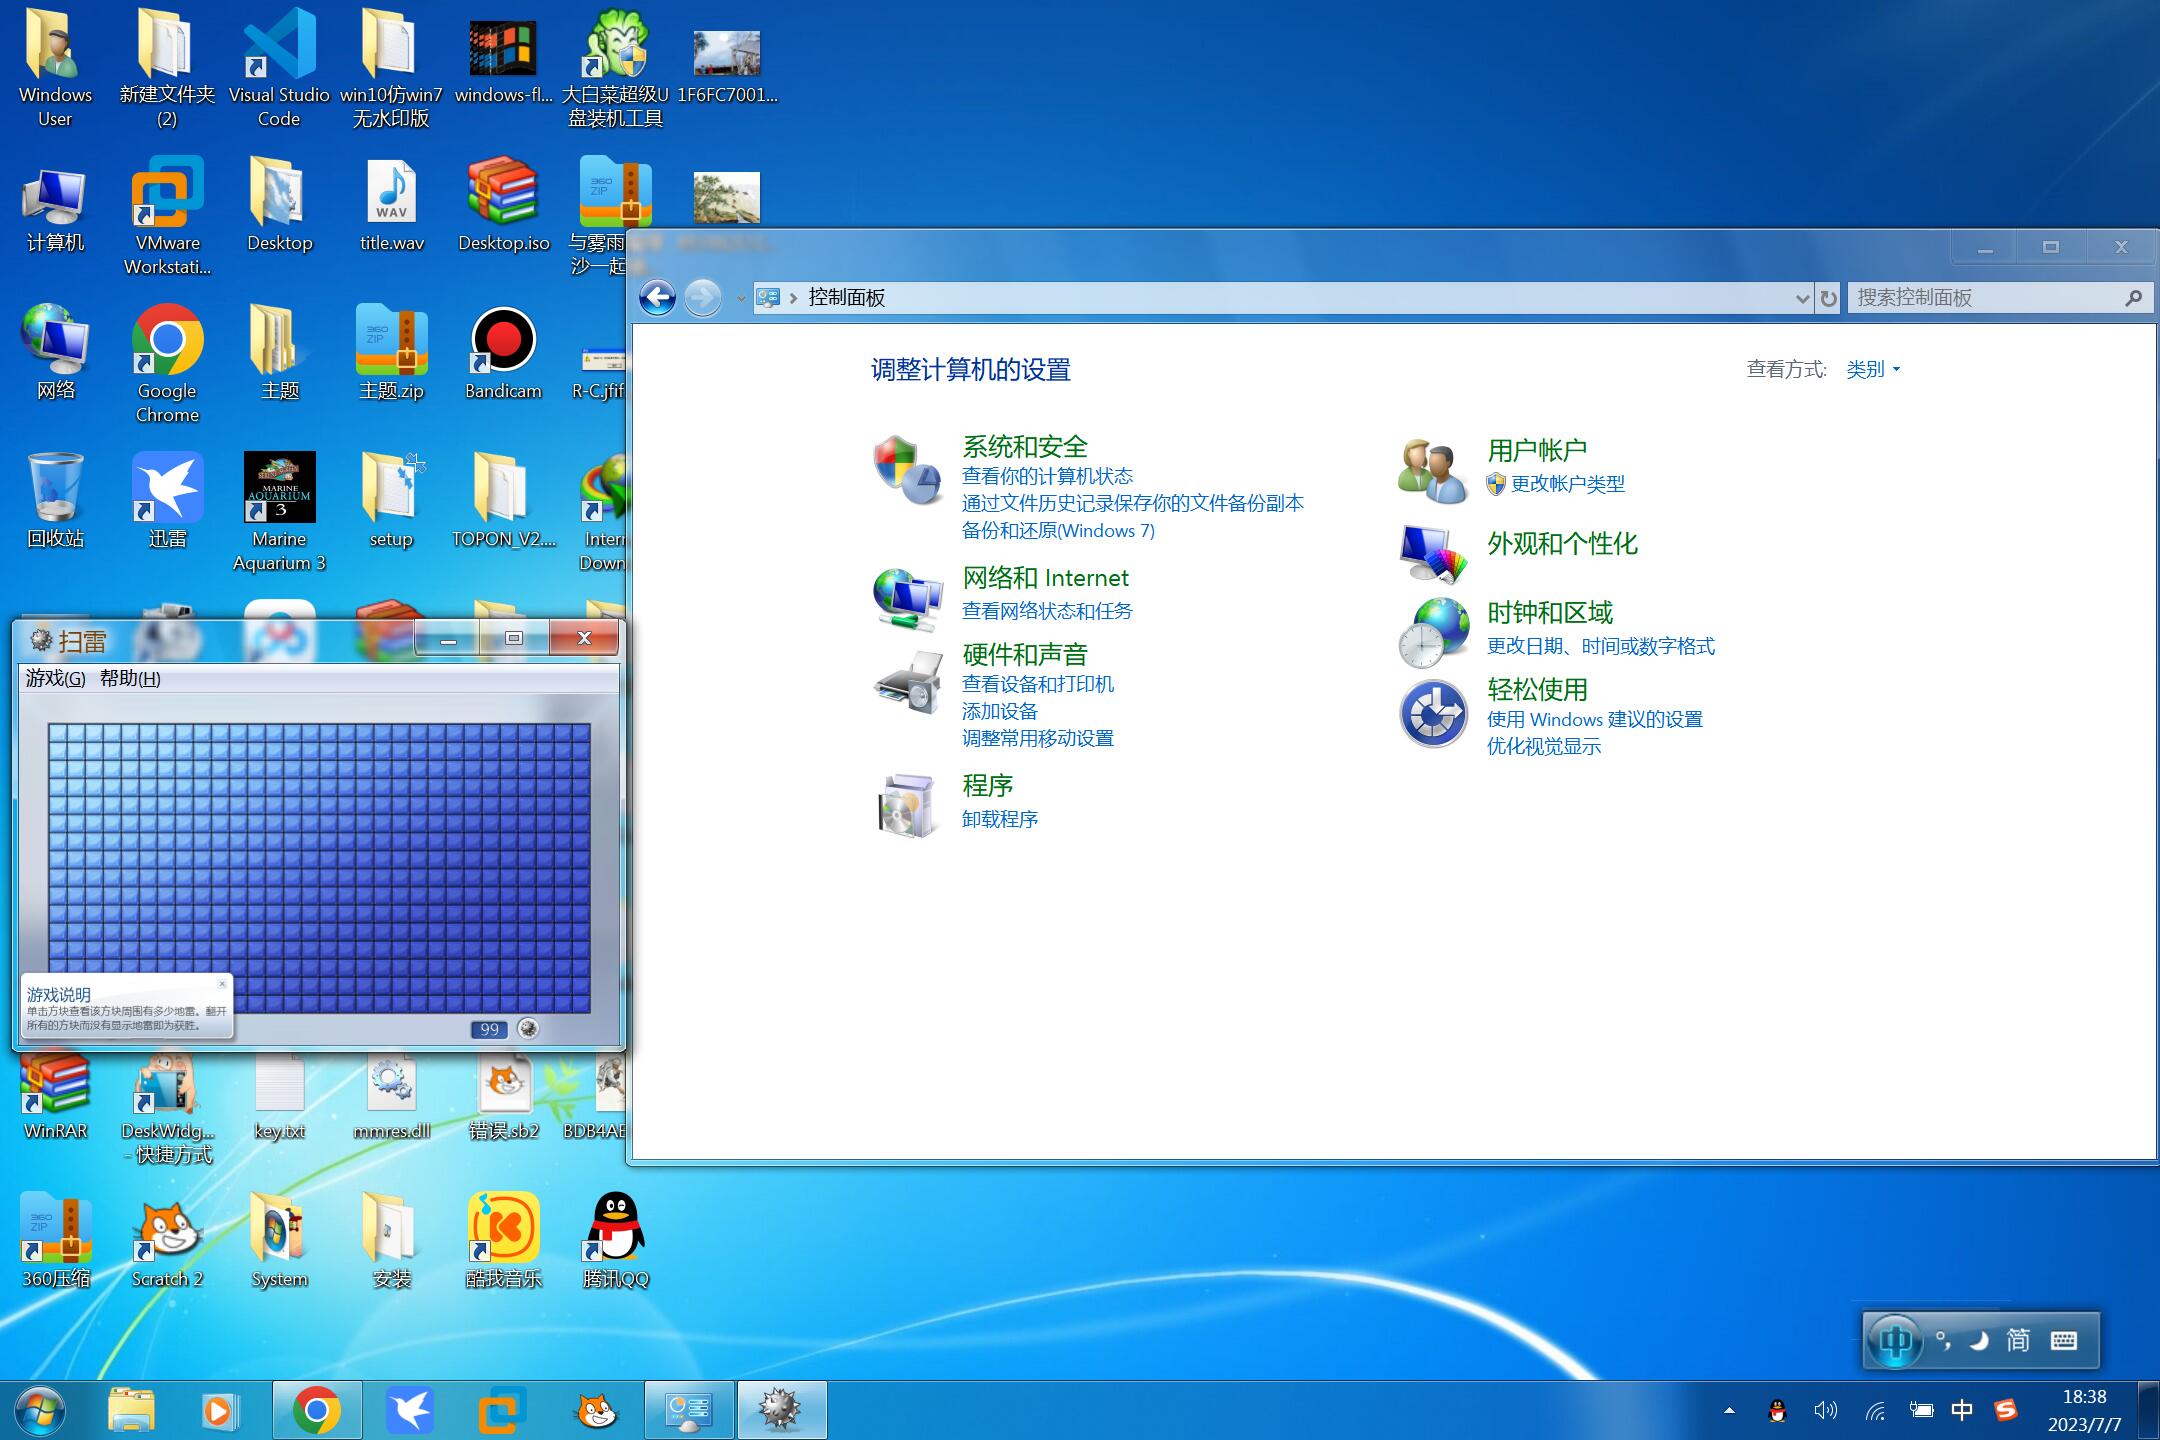
Task: Select 腾讯QQ penguin desktop icon
Action: coord(615,1240)
